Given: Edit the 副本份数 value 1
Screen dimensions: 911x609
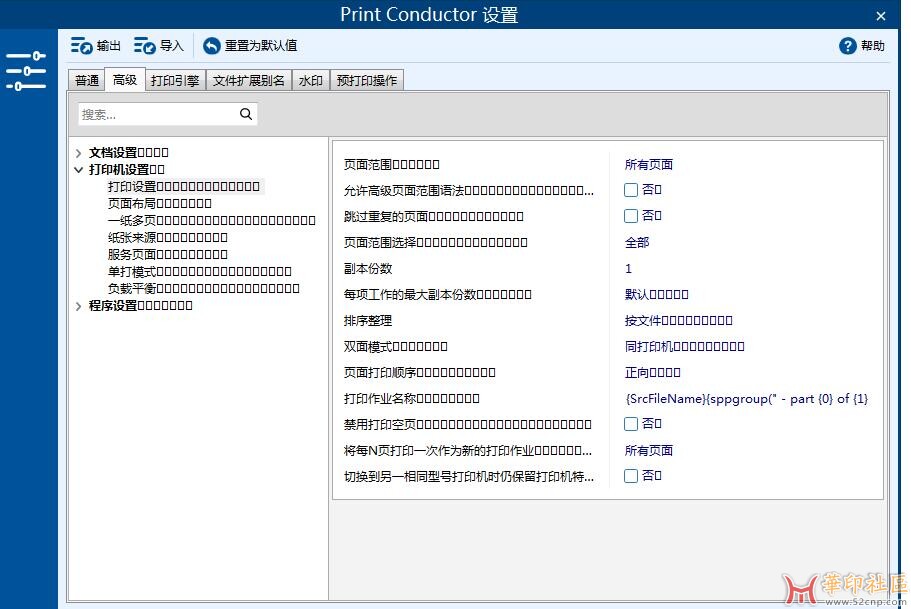Looking at the screenshot, I should pos(628,268).
